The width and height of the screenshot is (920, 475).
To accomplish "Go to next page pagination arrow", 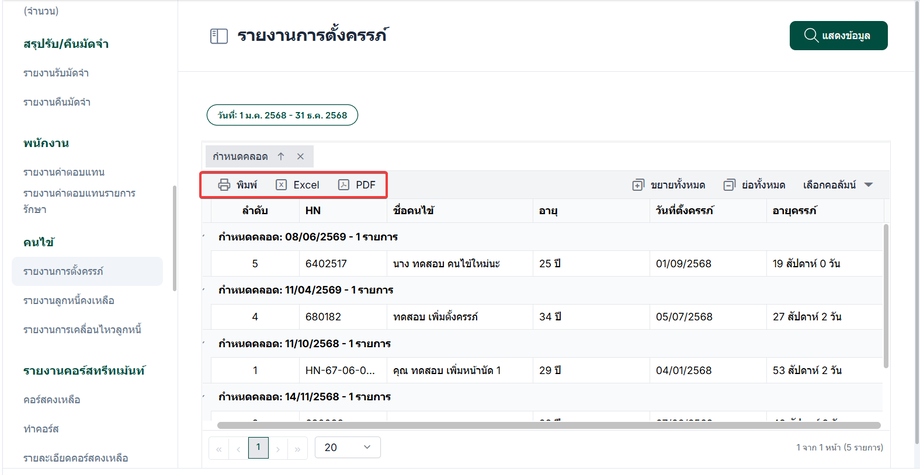I will pos(278,449).
